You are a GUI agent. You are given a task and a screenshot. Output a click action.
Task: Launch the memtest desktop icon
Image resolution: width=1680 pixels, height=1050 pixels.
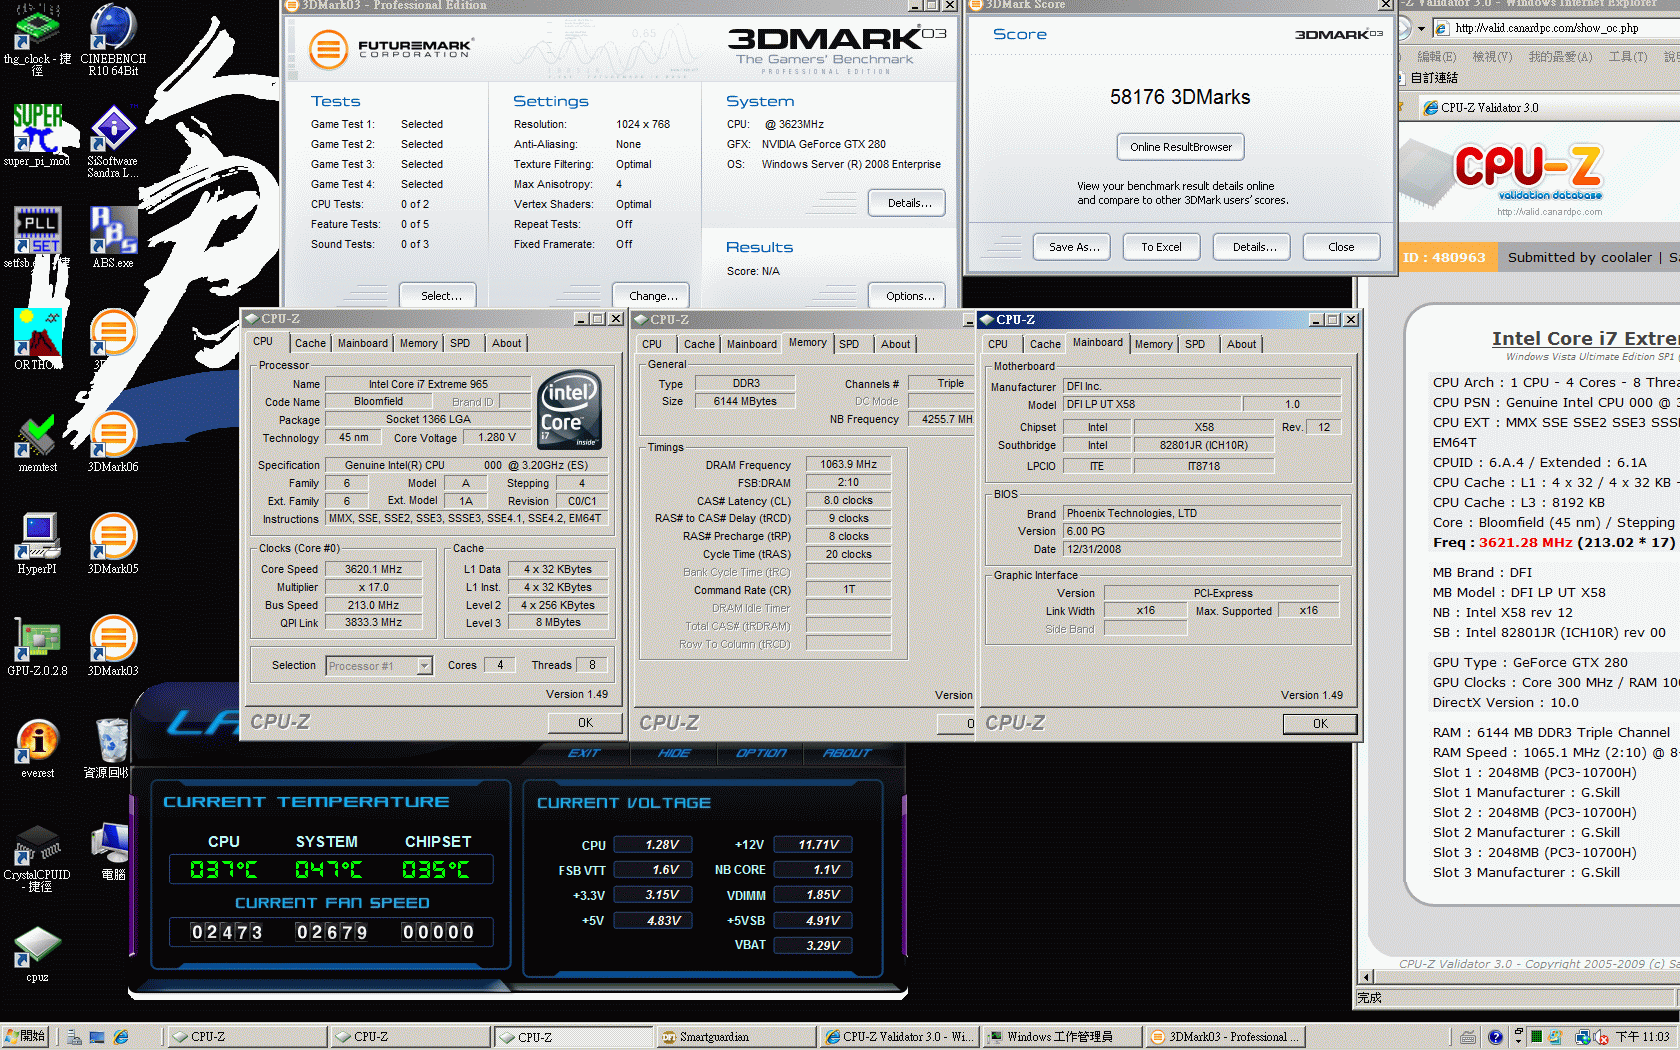[37, 442]
